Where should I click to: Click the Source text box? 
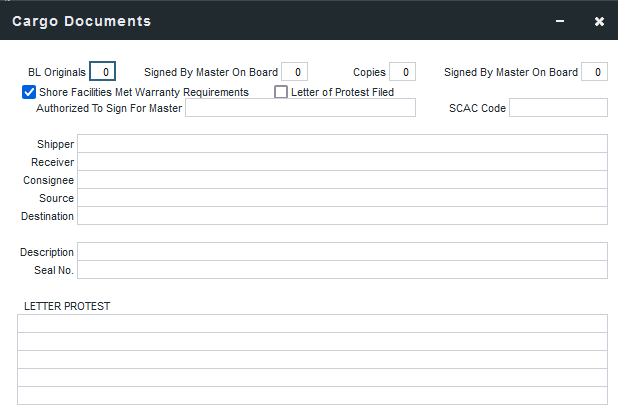coord(342,198)
